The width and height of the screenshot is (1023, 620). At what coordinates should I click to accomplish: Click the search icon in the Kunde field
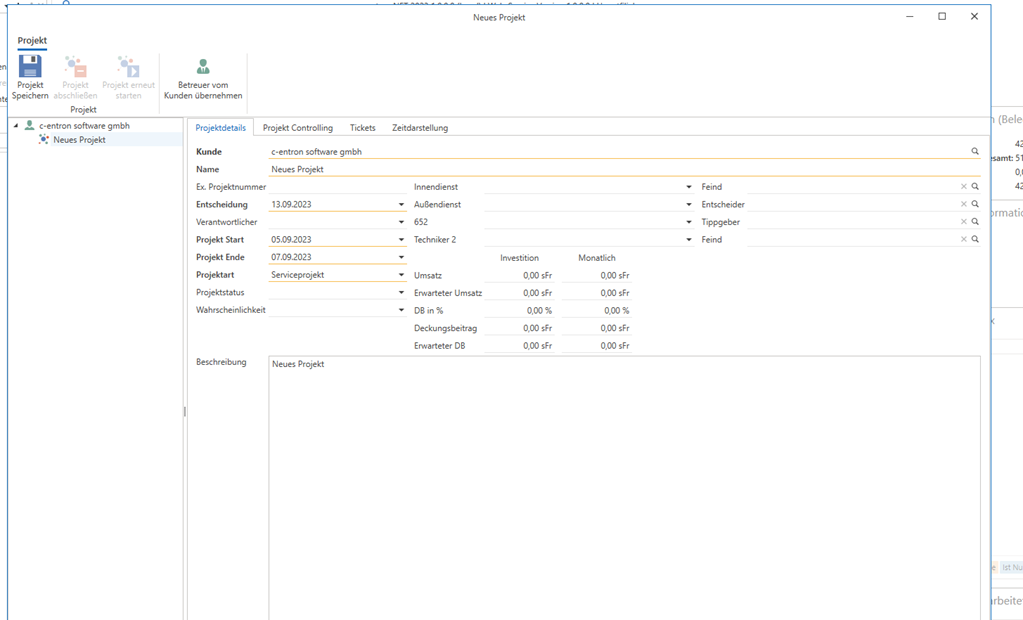tap(975, 152)
